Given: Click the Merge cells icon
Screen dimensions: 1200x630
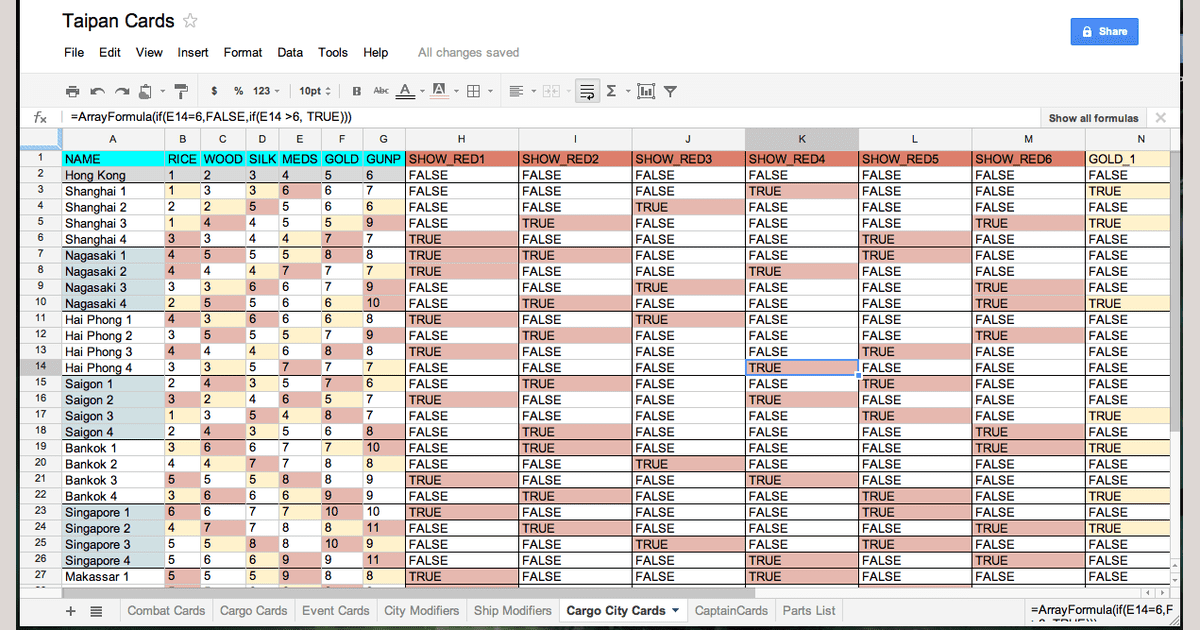Looking at the screenshot, I should click(x=550, y=91).
